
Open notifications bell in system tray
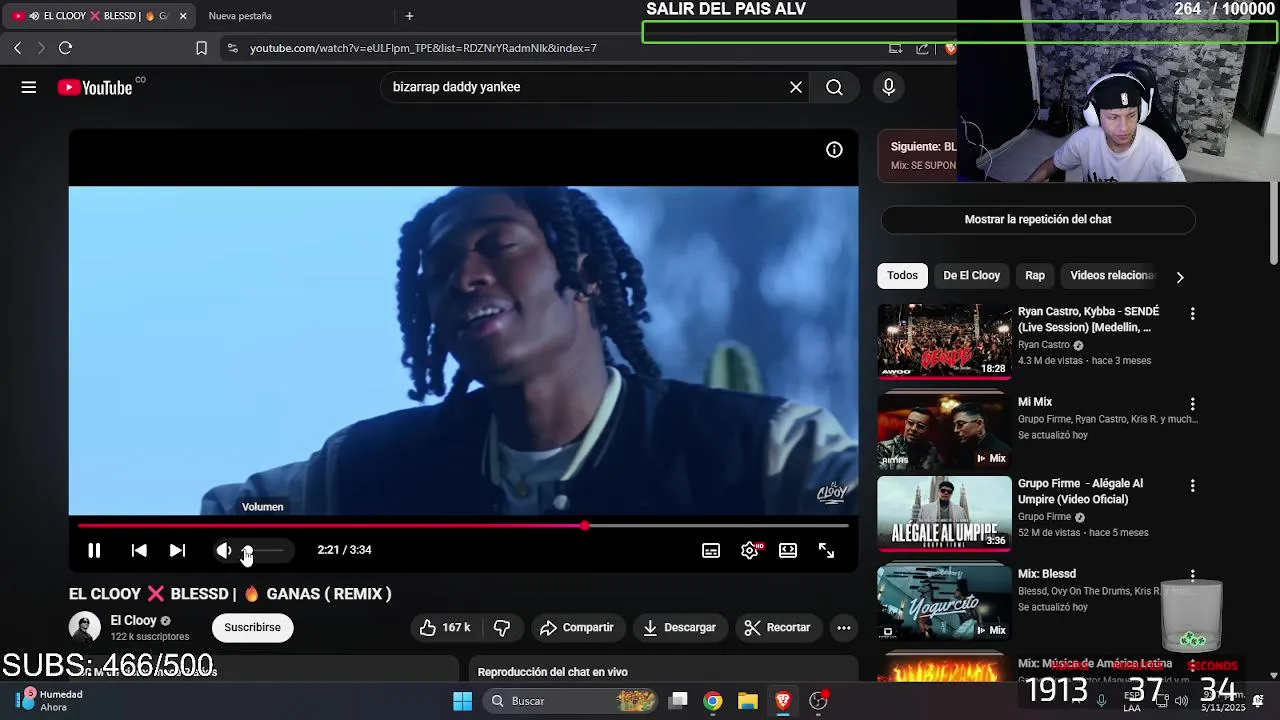(1258, 700)
